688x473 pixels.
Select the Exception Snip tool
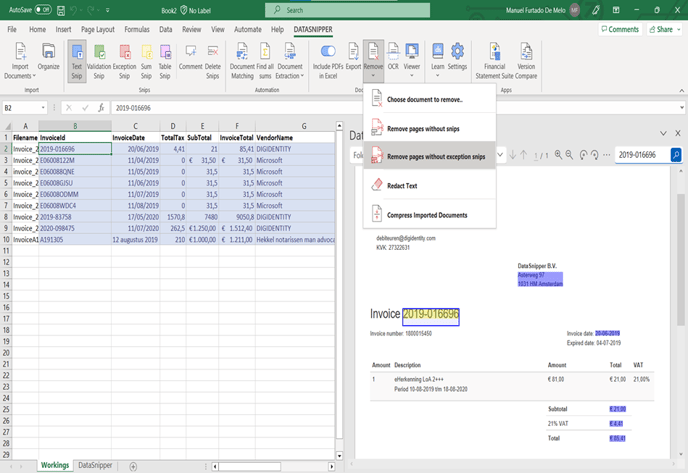click(125, 61)
